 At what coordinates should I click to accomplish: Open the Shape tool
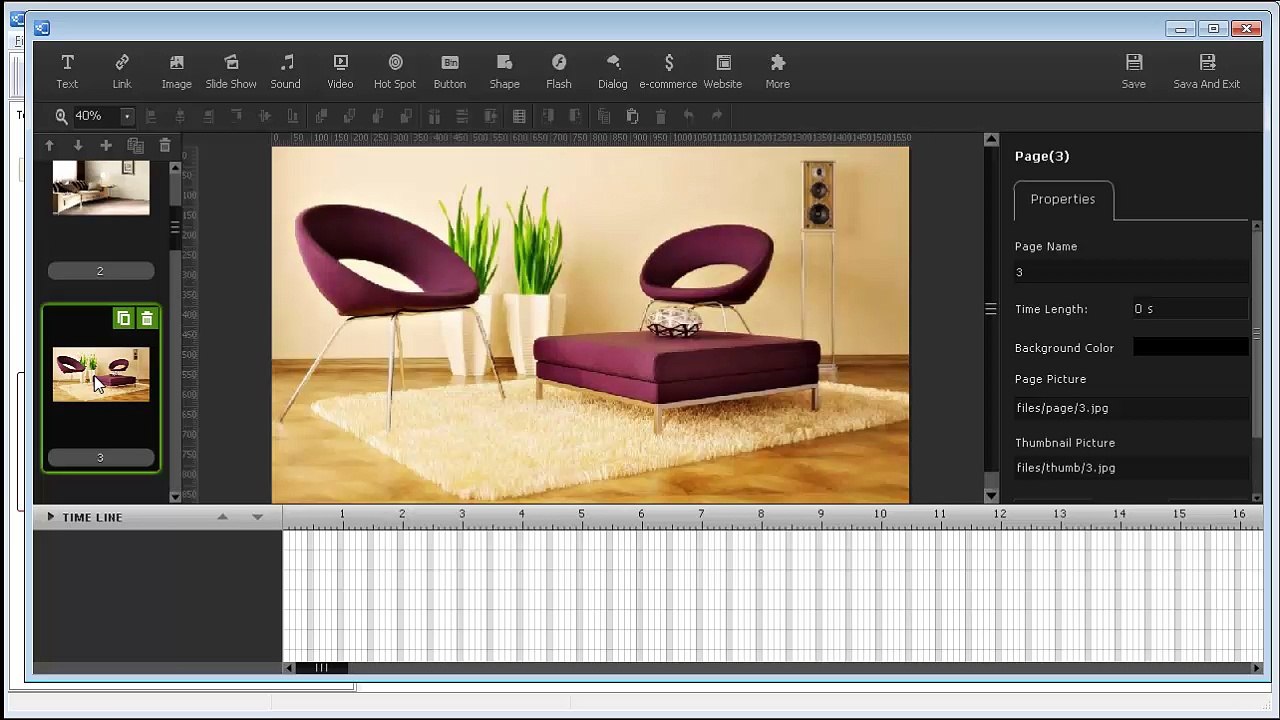[x=504, y=72]
